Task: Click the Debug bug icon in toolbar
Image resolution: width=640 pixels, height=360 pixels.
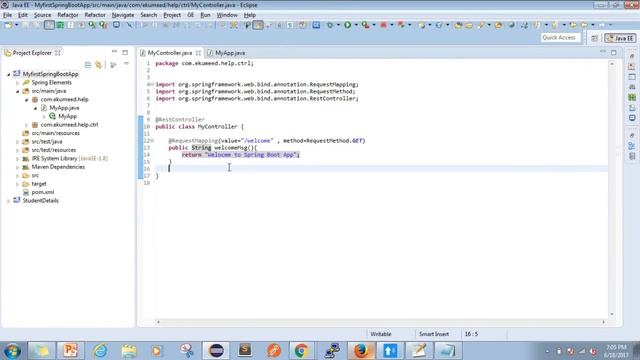Action: pos(330,25)
